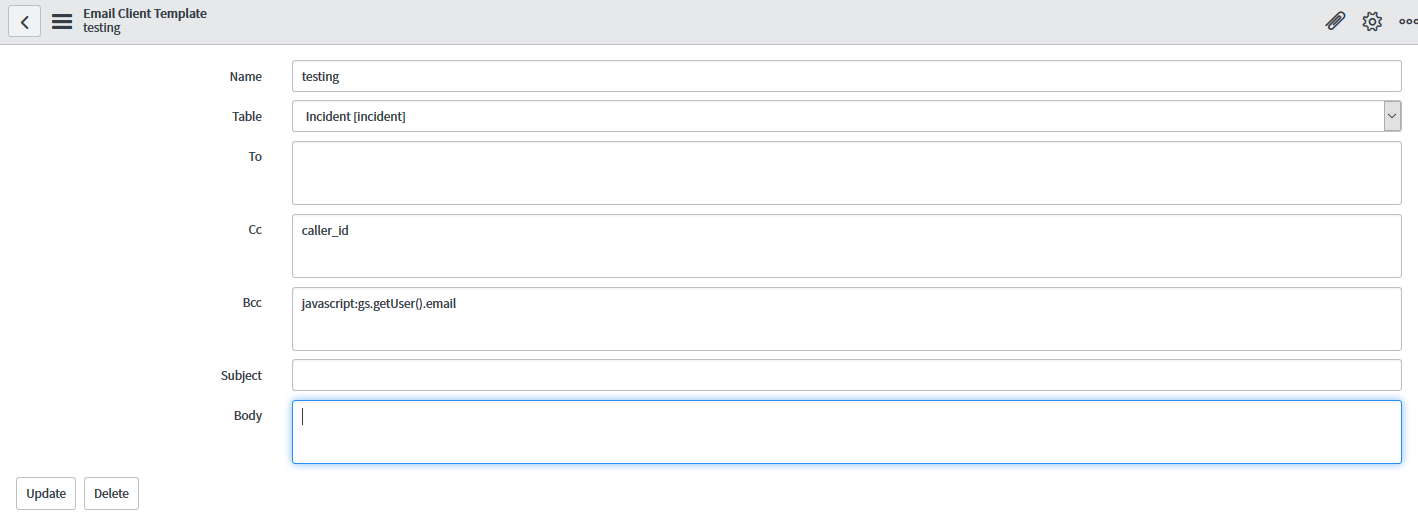Screen dimensions: 1418x524
Task: Click inside the empty To field
Action: coord(847,173)
